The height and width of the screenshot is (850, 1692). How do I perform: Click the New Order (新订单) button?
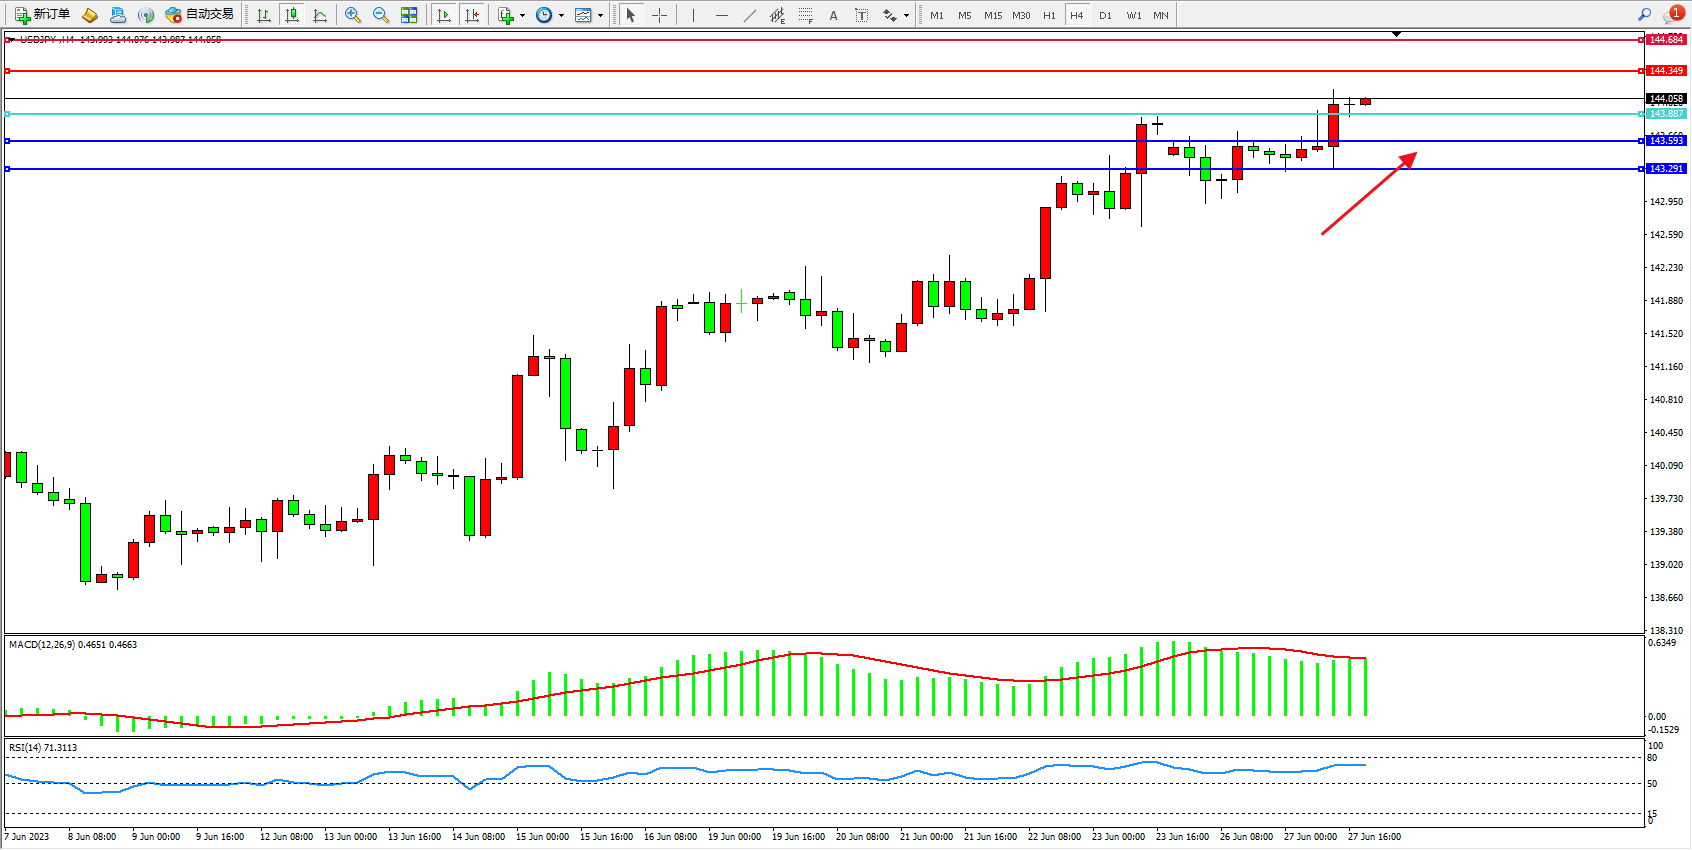42,15
